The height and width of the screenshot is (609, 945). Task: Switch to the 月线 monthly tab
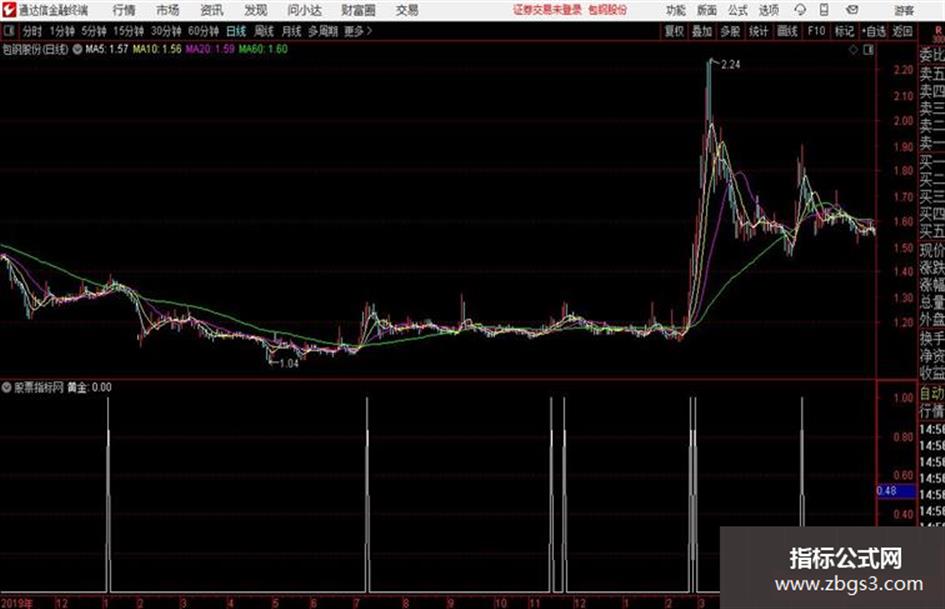pos(292,31)
